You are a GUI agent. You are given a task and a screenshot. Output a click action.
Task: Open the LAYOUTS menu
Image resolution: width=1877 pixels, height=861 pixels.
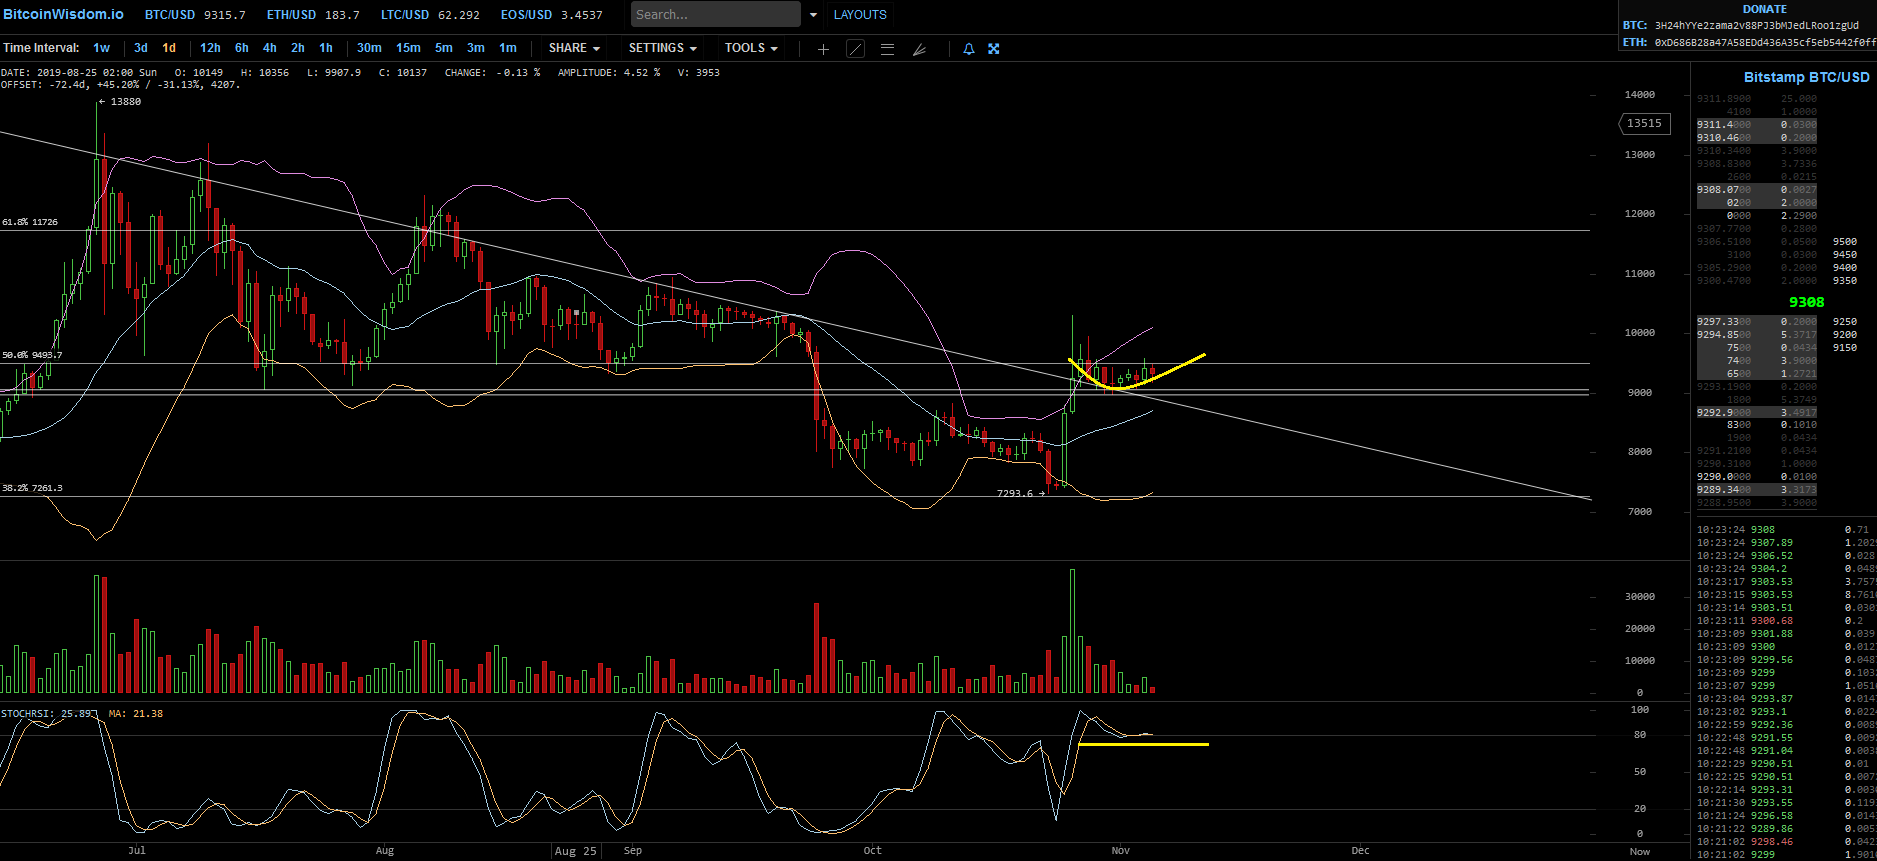pos(860,15)
